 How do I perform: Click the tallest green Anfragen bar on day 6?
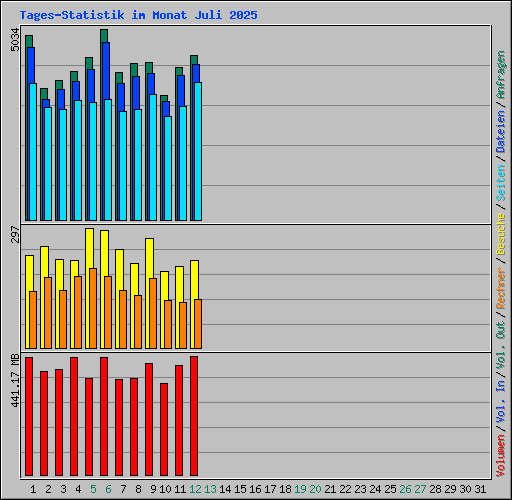click(x=104, y=36)
